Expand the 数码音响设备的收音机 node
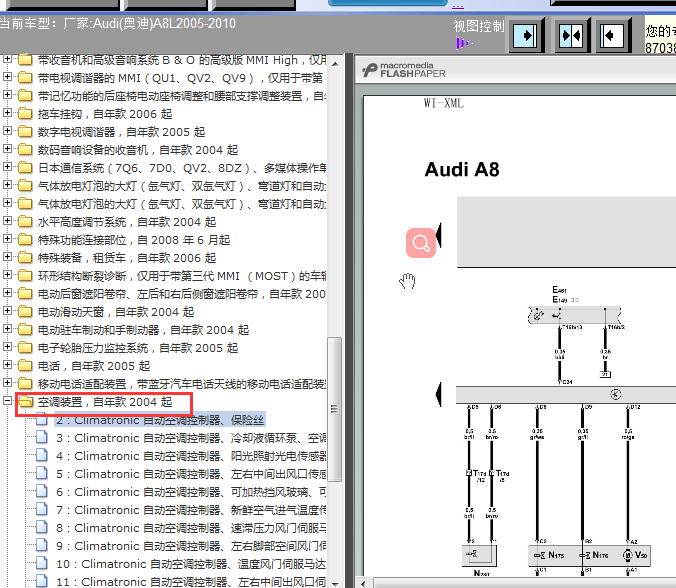The width and height of the screenshot is (676, 588). point(7,149)
